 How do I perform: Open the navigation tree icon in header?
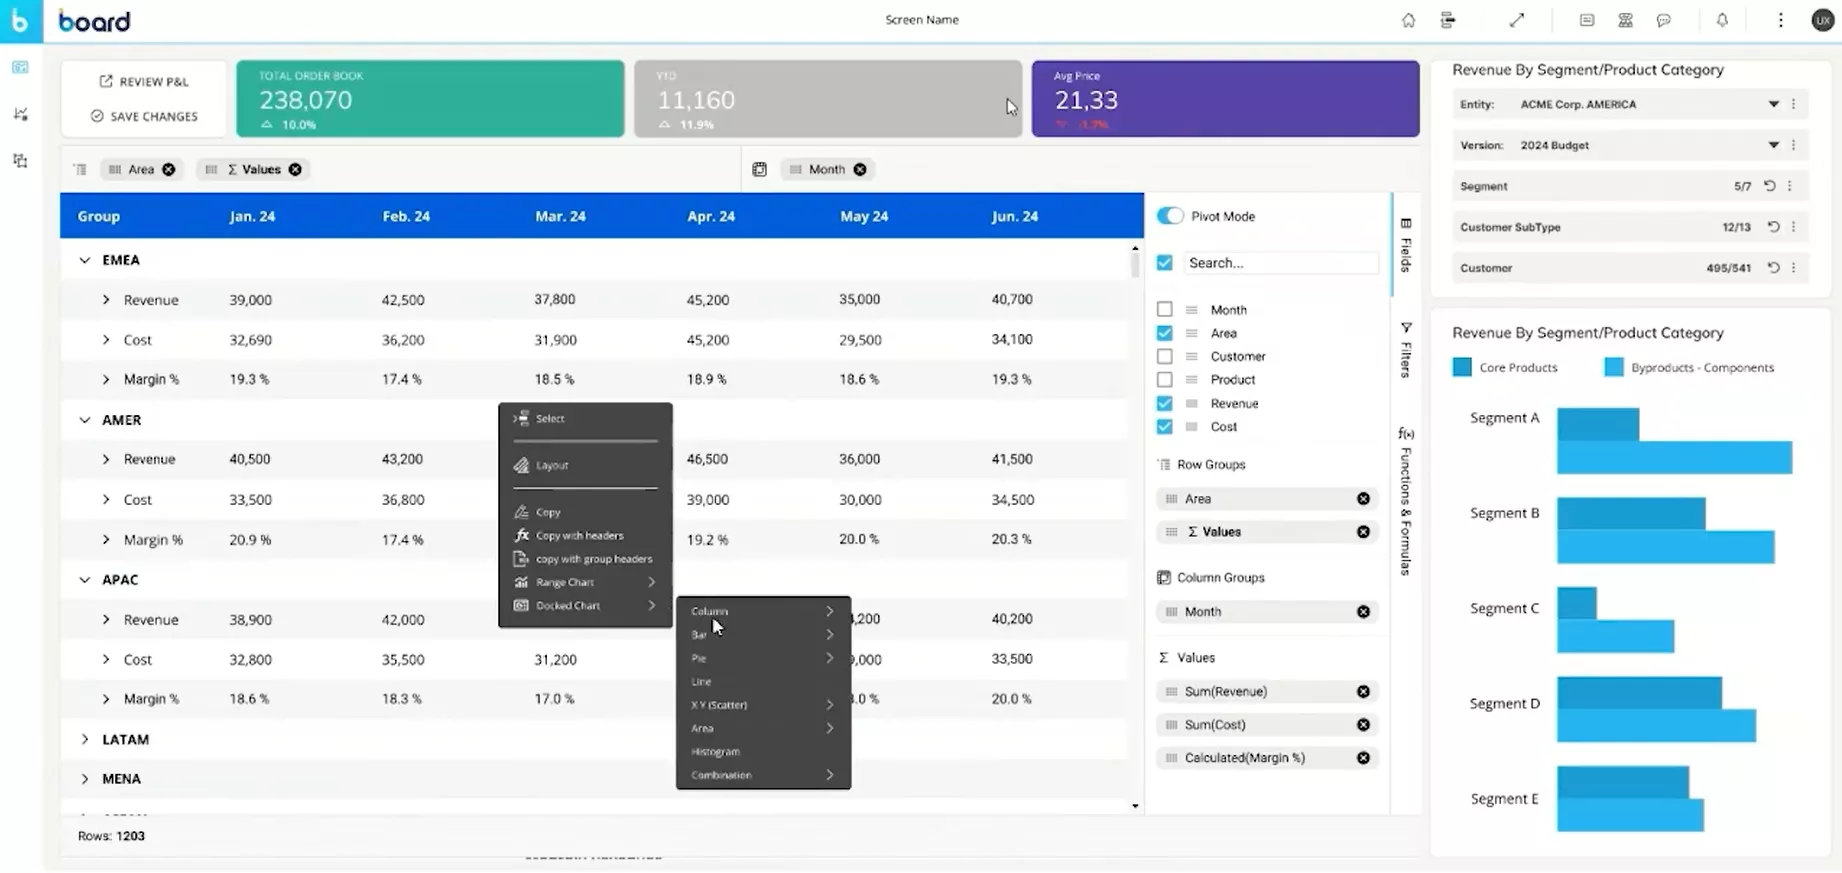pyautogui.click(x=1447, y=20)
